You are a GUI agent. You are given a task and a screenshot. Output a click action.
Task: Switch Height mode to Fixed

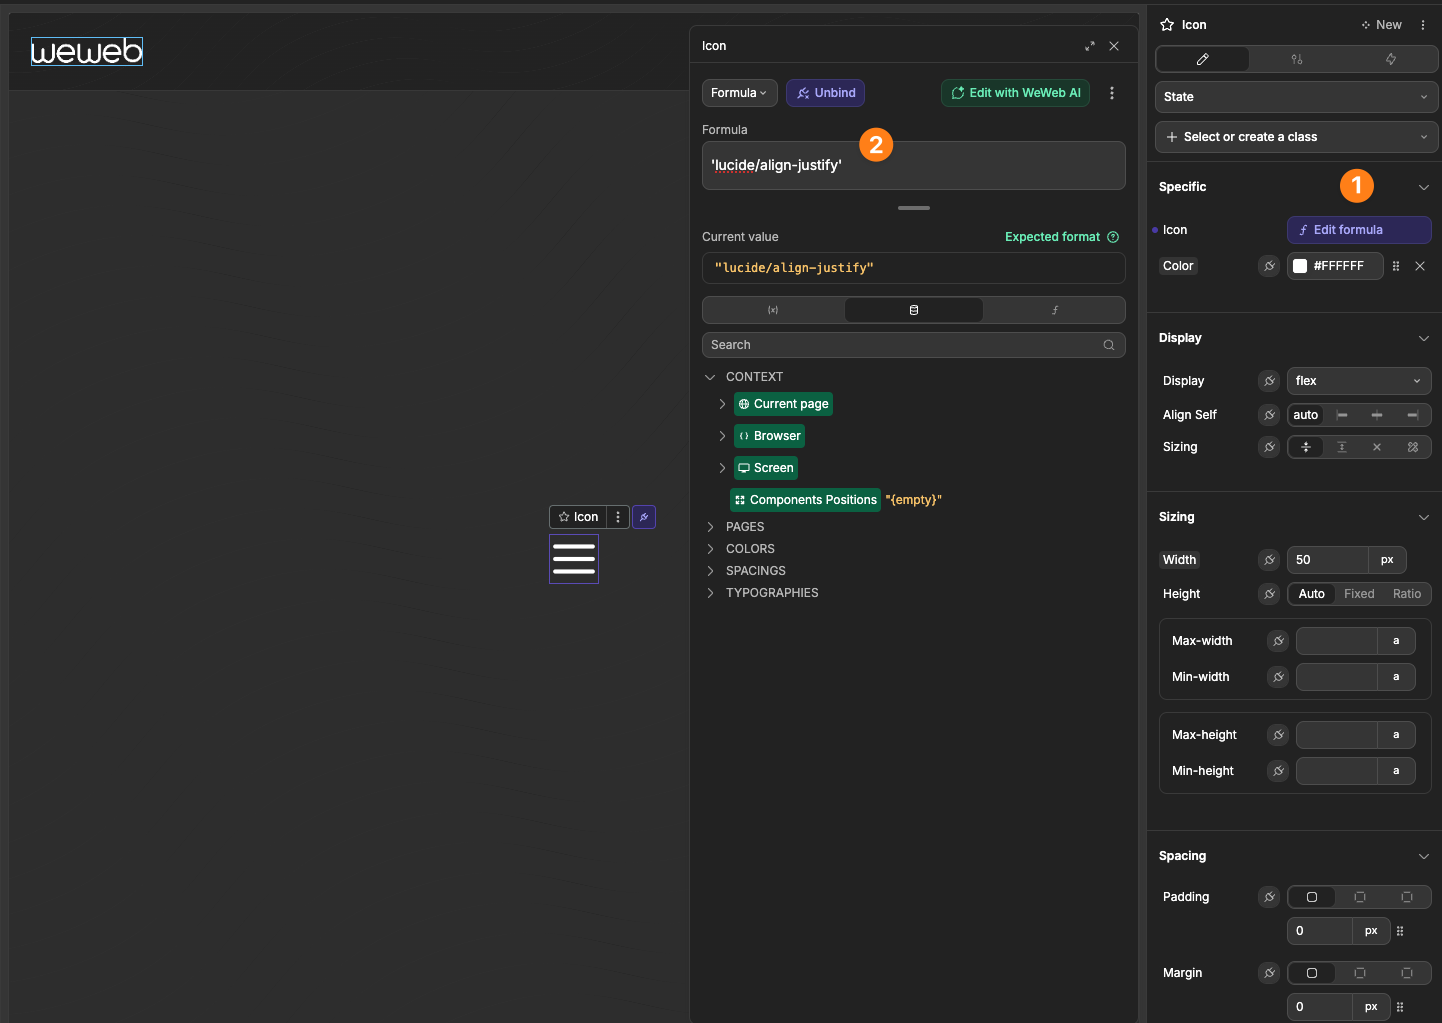click(1359, 593)
